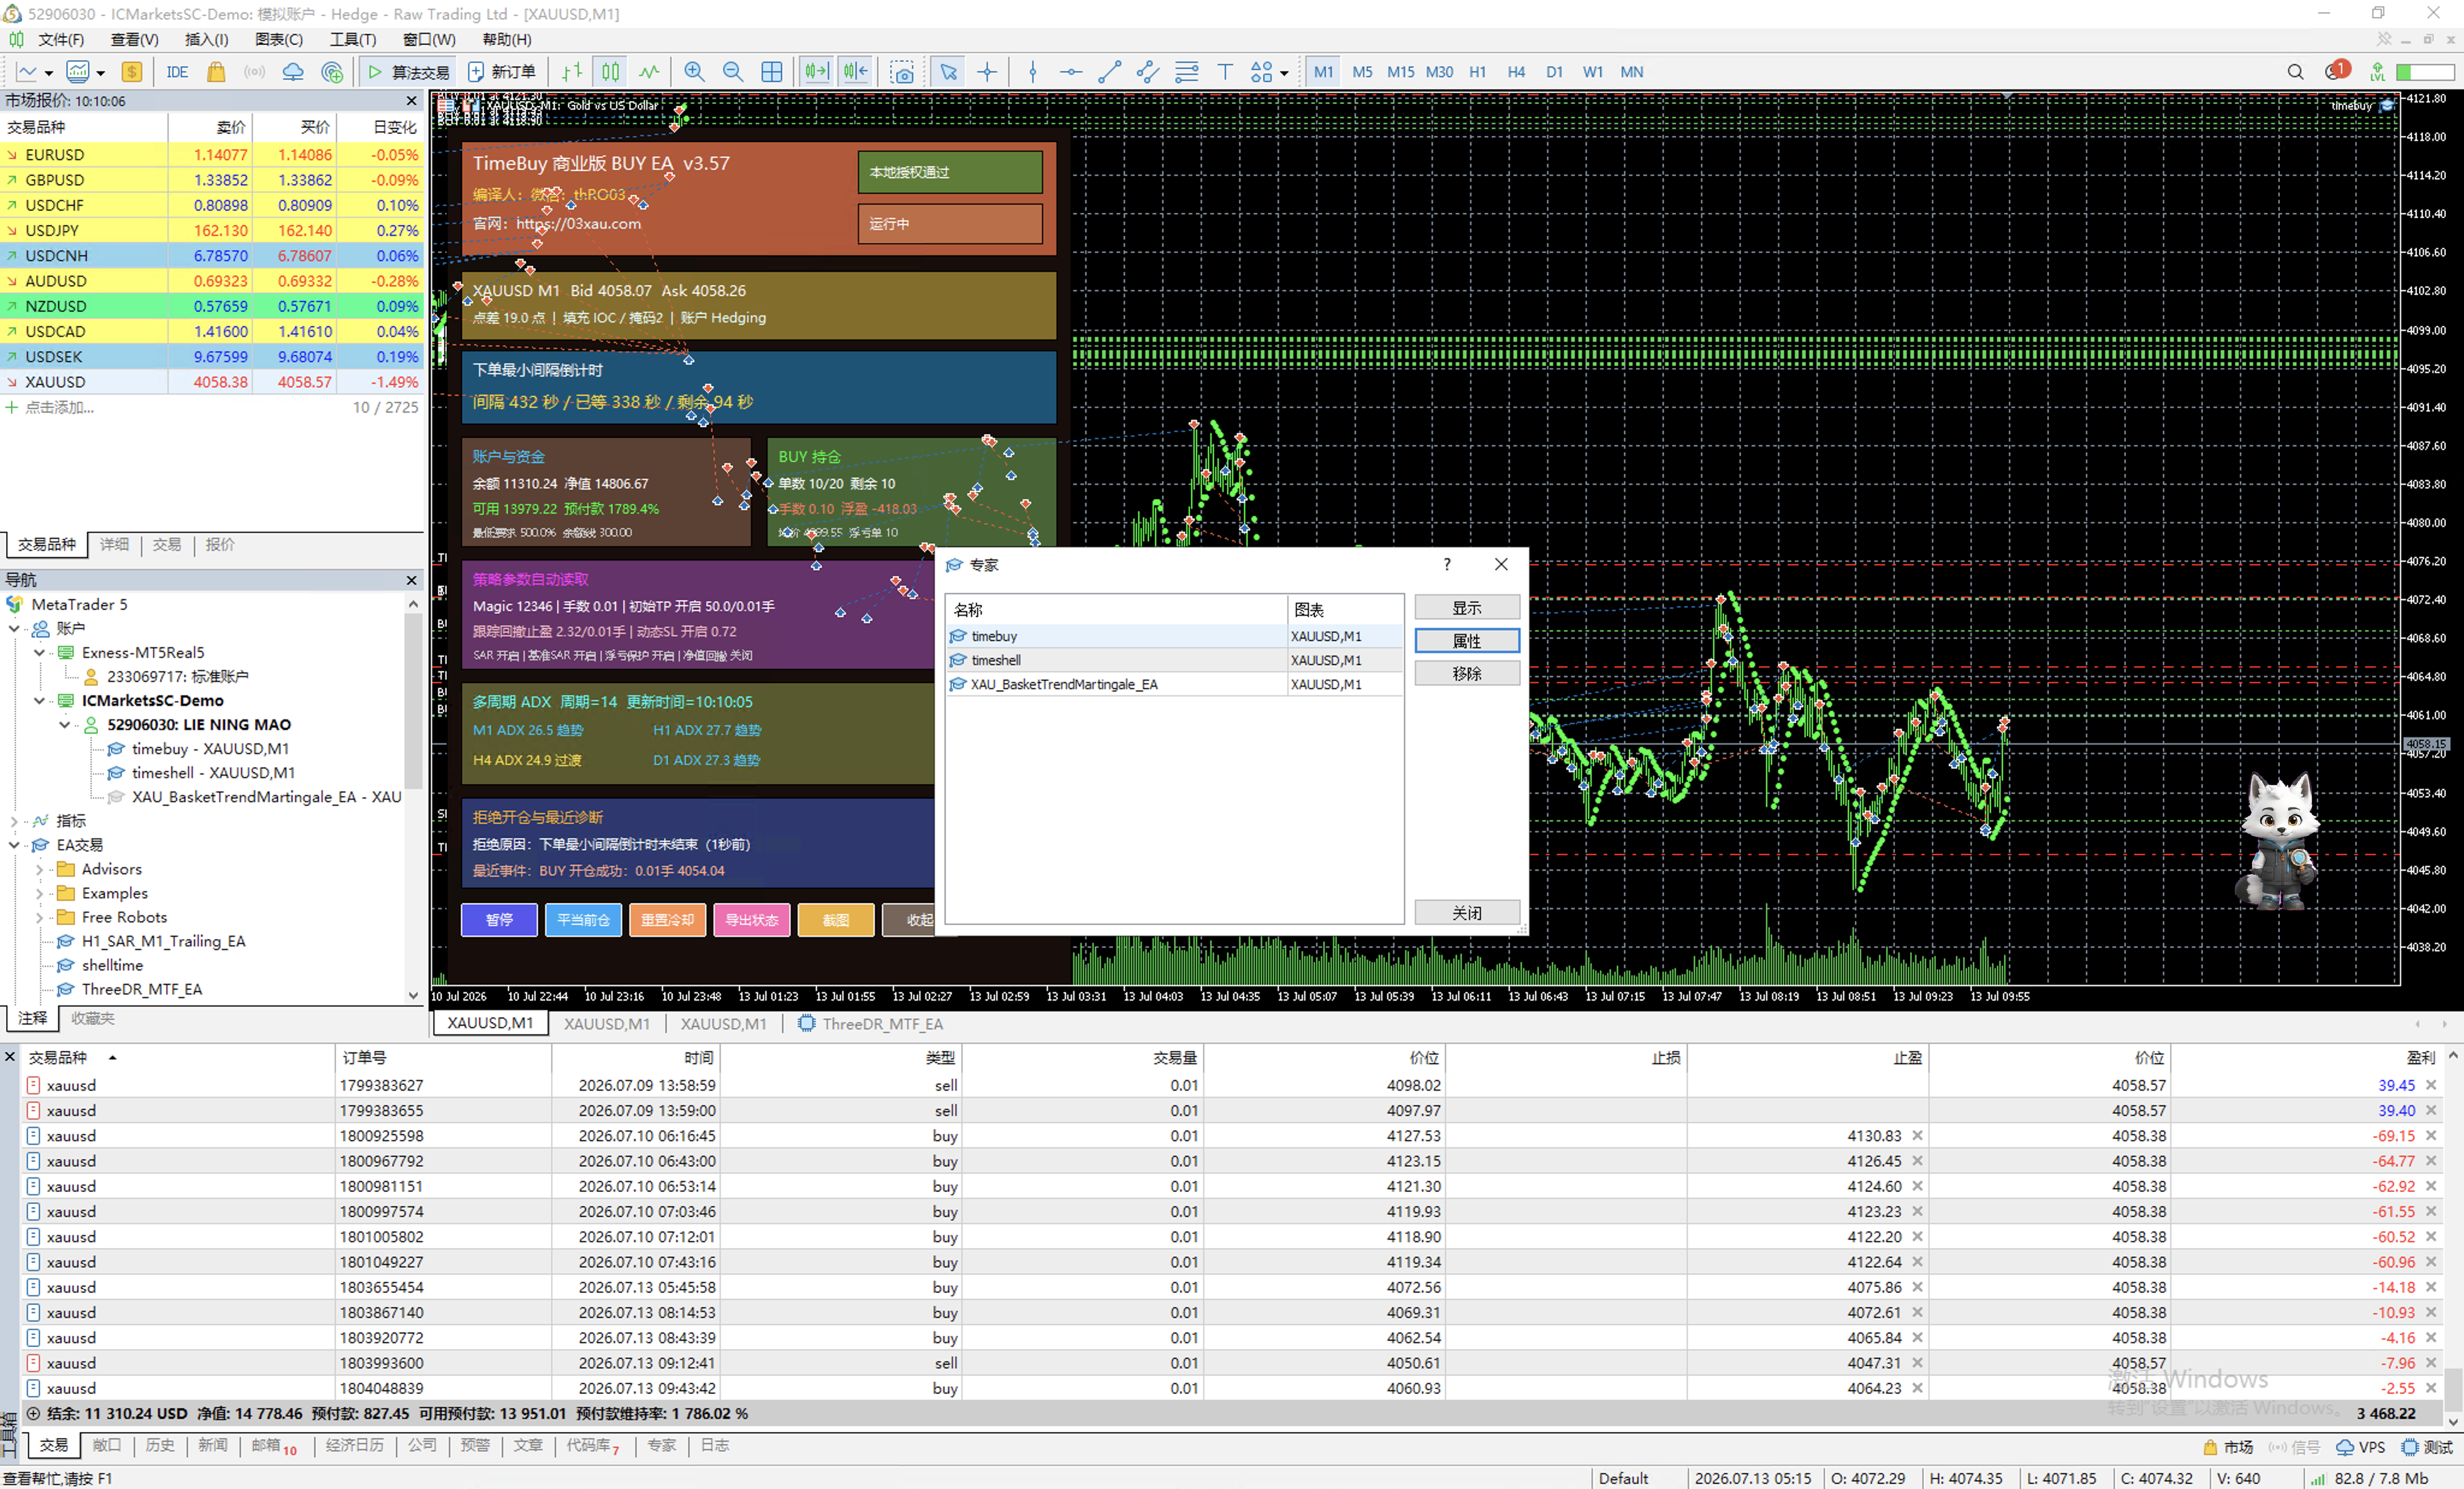Screen dimensions: 2464x1489
Task: Click the 属性 button in experts dialog
Action: [x=1467, y=641]
